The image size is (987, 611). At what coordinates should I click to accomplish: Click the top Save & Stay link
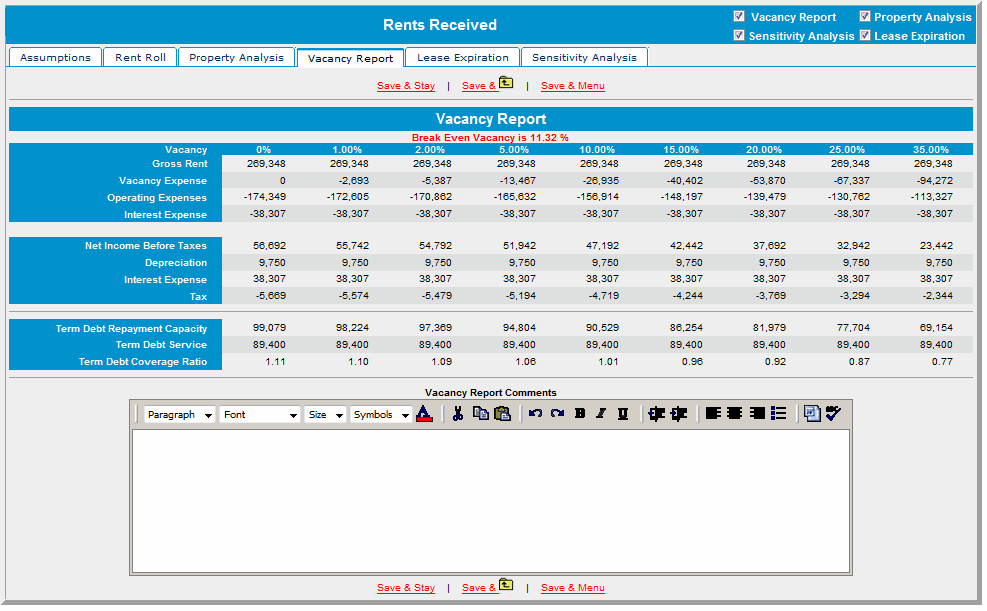coord(406,86)
